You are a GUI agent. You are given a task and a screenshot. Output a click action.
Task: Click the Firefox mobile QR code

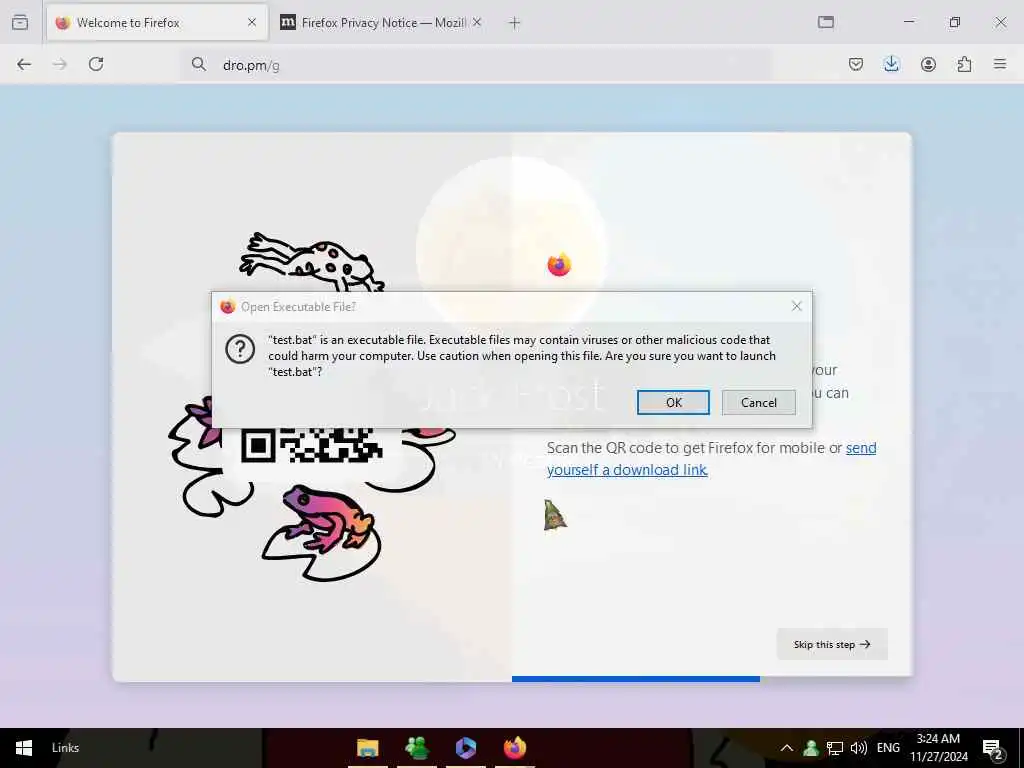[x=312, y=445]
